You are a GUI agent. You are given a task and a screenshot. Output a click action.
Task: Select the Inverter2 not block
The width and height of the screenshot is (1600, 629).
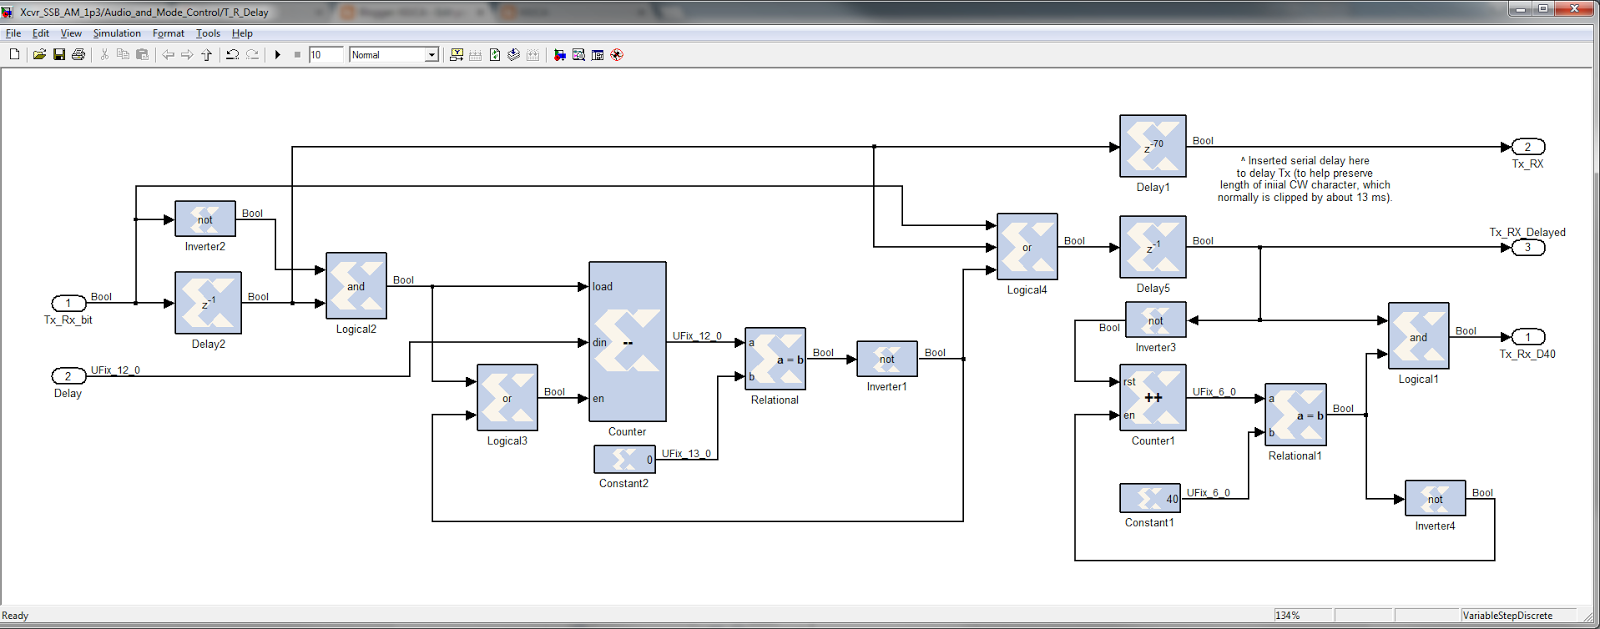pyautogui.click(x=205, y=219)
